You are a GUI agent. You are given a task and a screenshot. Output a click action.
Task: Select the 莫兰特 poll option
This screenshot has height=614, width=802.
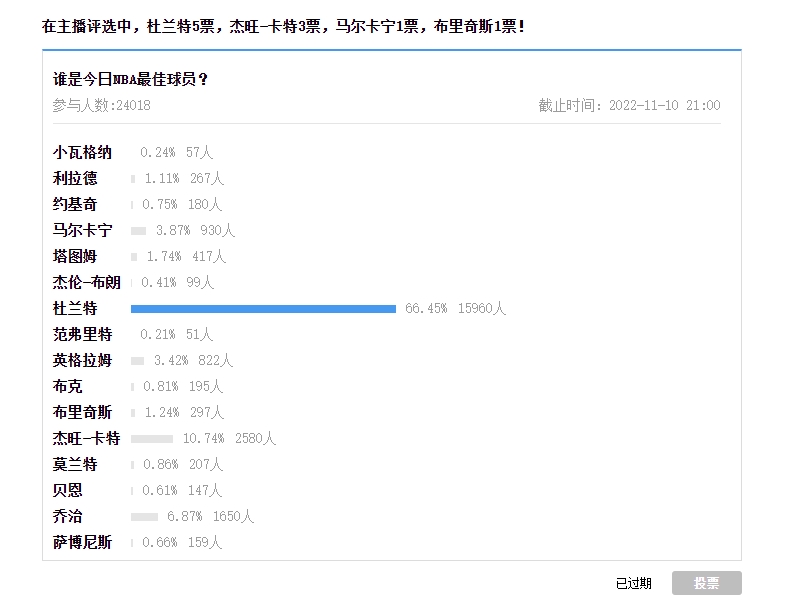point(75,465)
